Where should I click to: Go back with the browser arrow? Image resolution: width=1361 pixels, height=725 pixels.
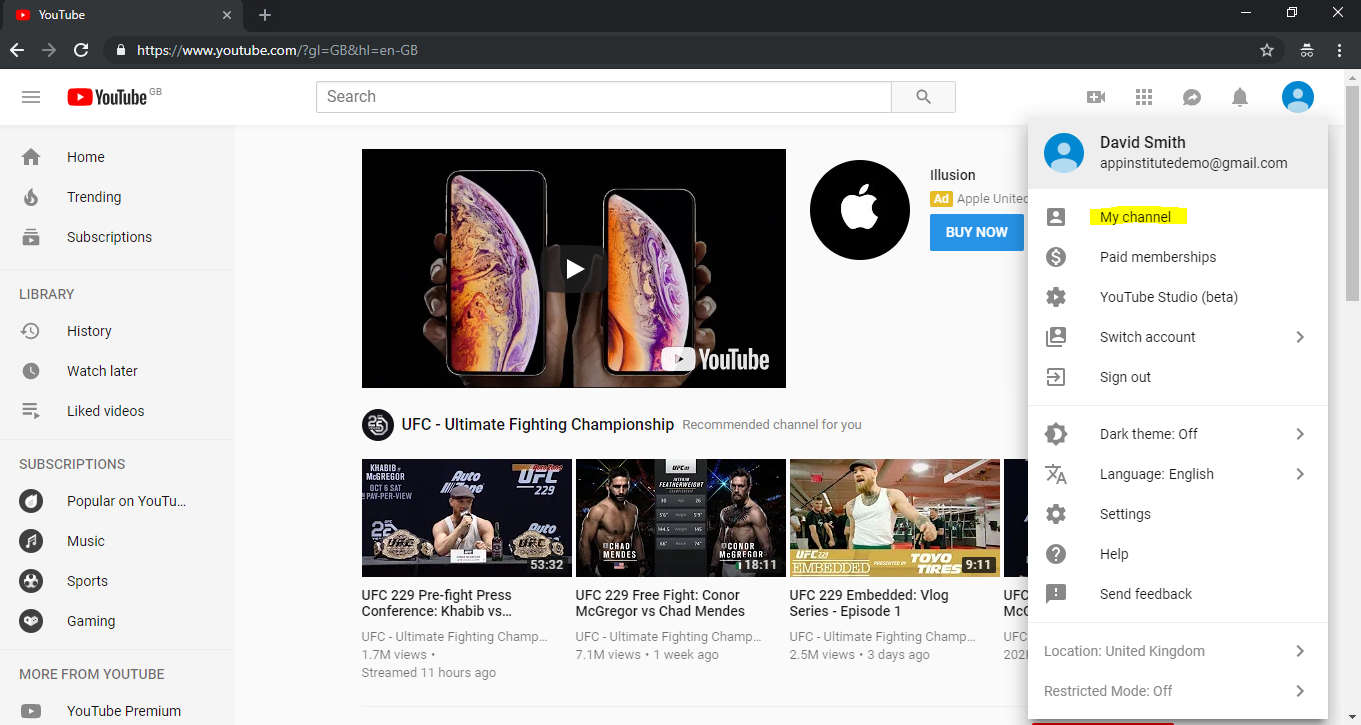tap(17, 50)
